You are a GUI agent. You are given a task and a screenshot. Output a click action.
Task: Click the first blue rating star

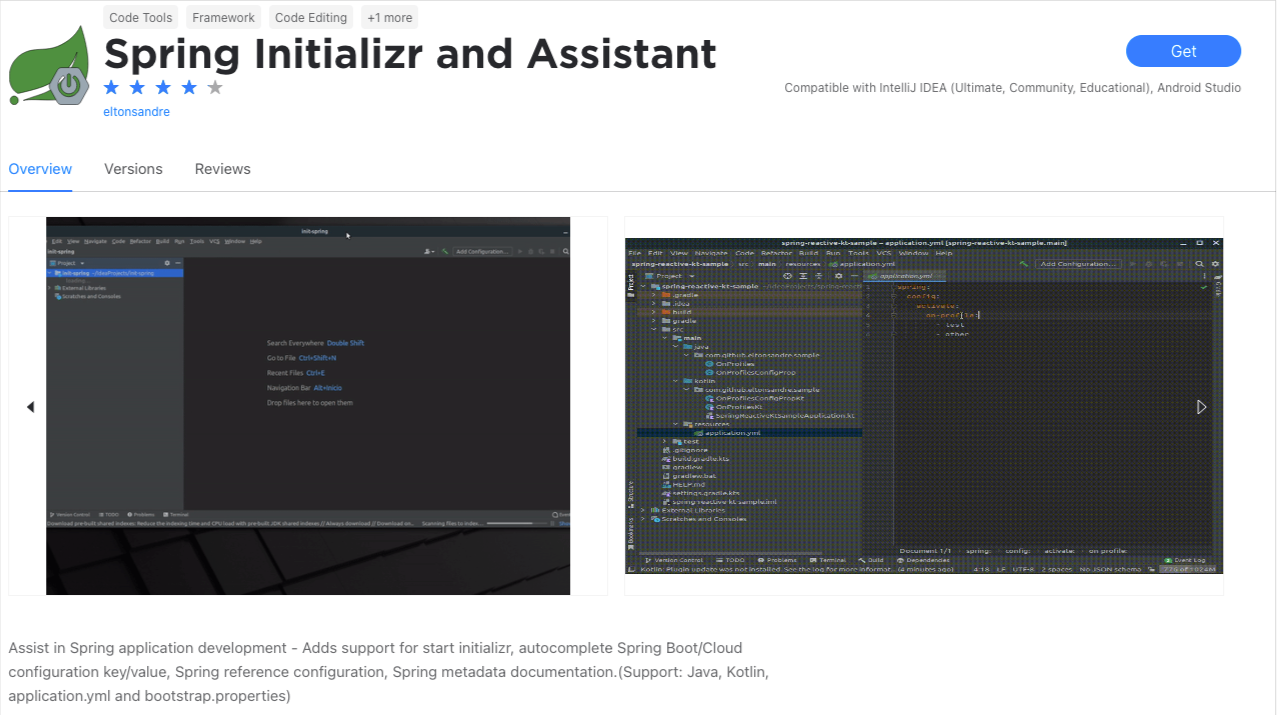click(112, 87)
